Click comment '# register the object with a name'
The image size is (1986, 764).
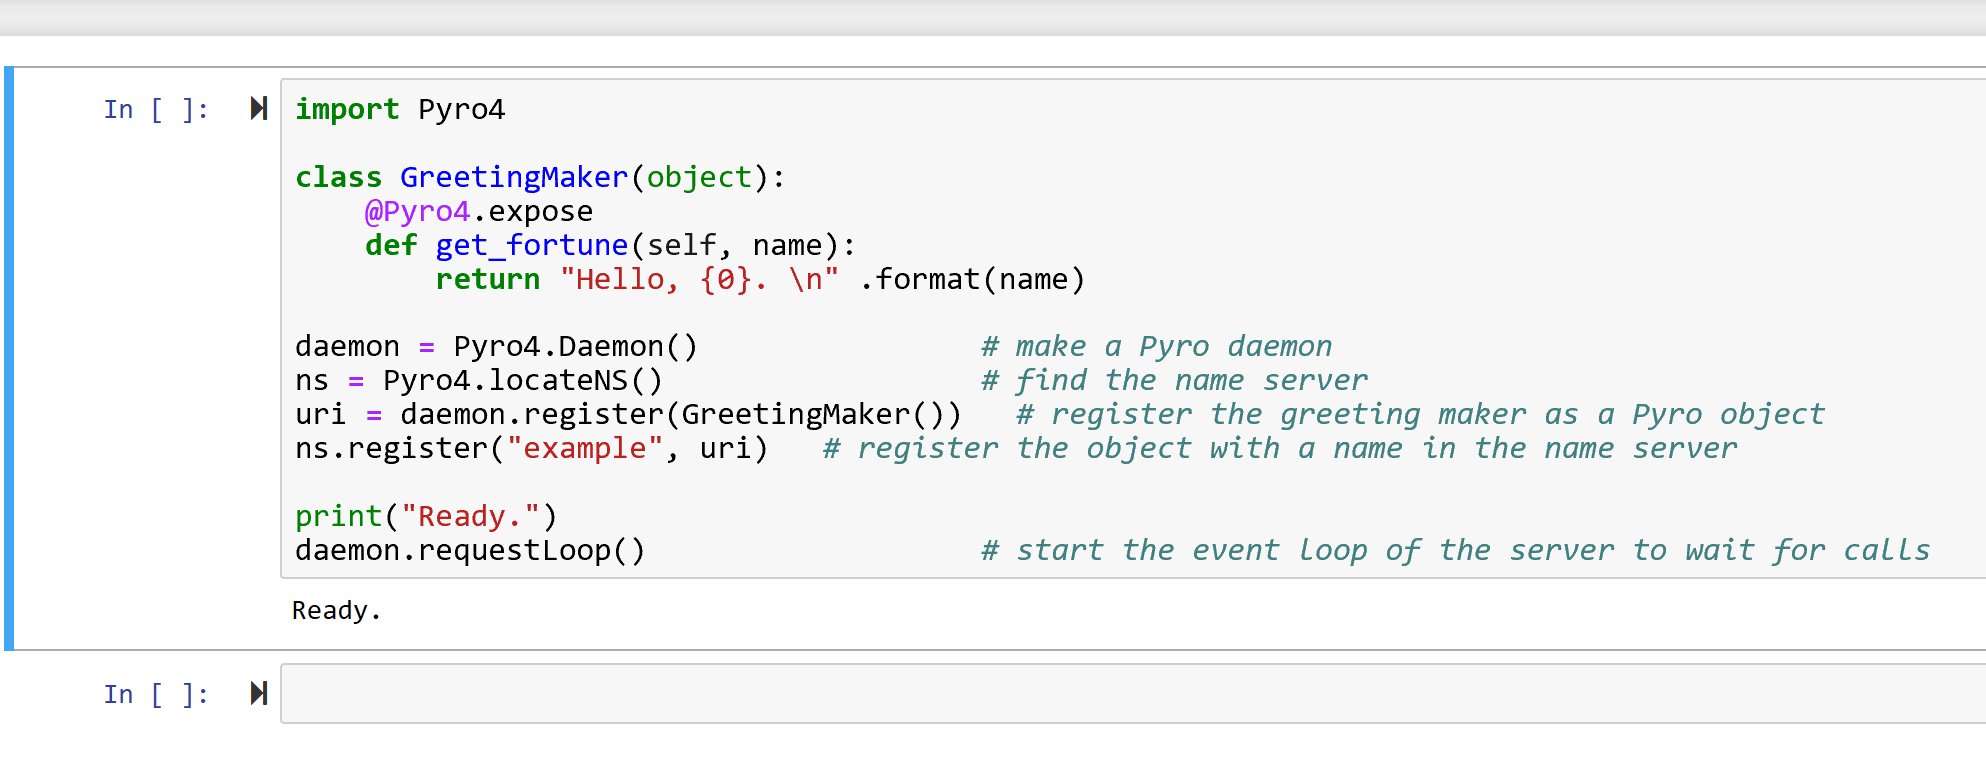point(1112,448)
